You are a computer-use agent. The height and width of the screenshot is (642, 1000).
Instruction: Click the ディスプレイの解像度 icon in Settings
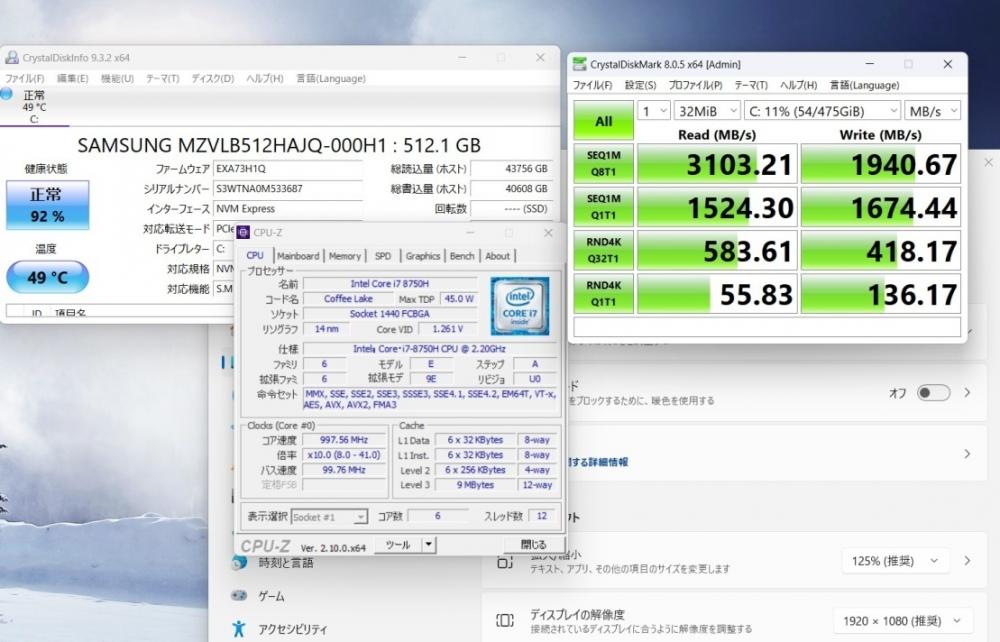click(x=504, y=620)
